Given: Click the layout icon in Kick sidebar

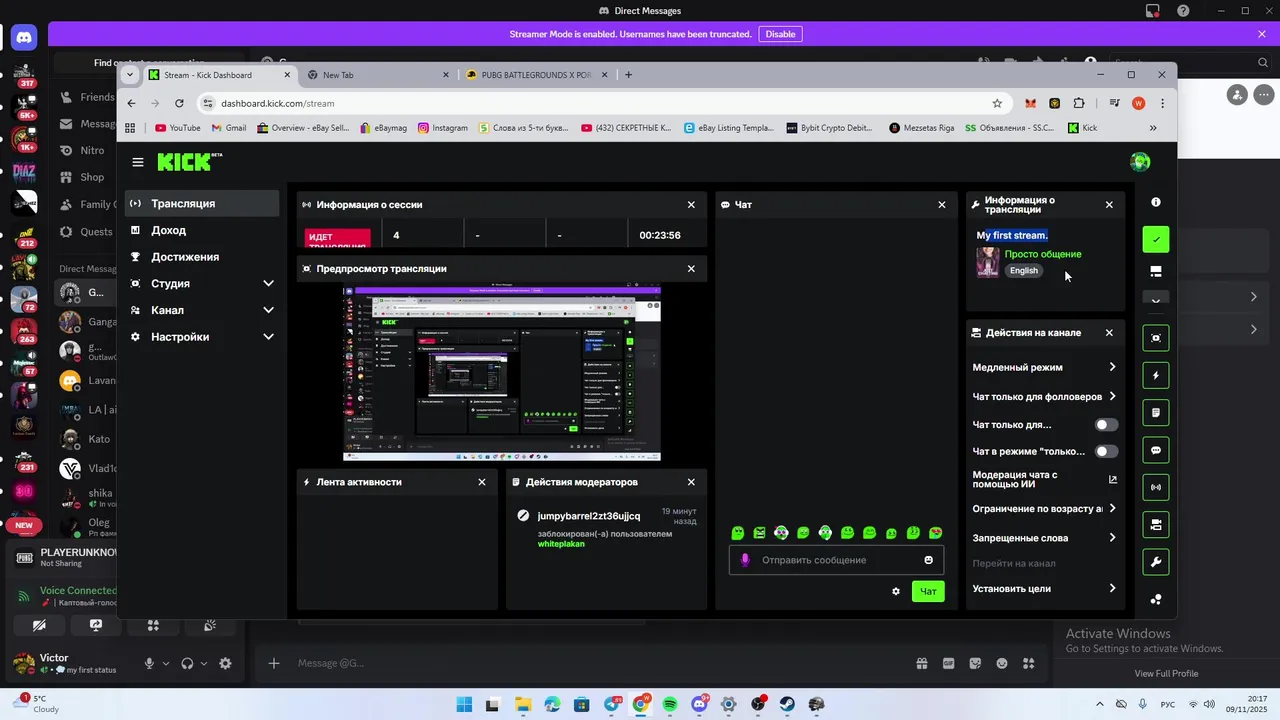Looking at the screenshot, I should coord(1156,271).
